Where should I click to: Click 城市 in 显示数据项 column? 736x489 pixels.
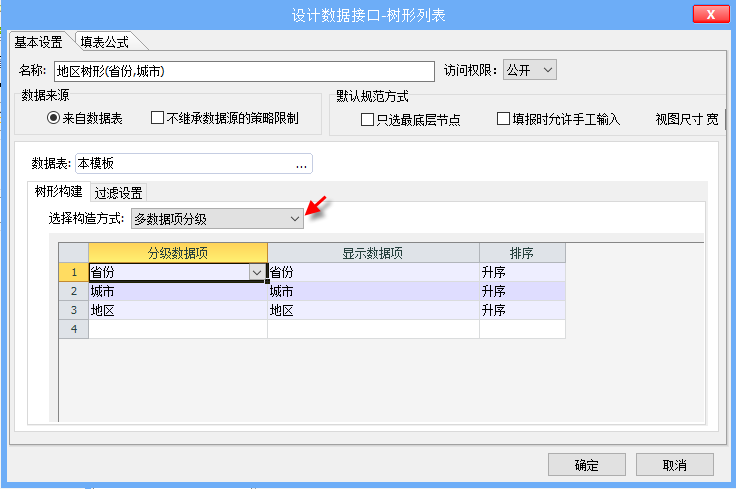pyautogui.click(x=374, y=291)
